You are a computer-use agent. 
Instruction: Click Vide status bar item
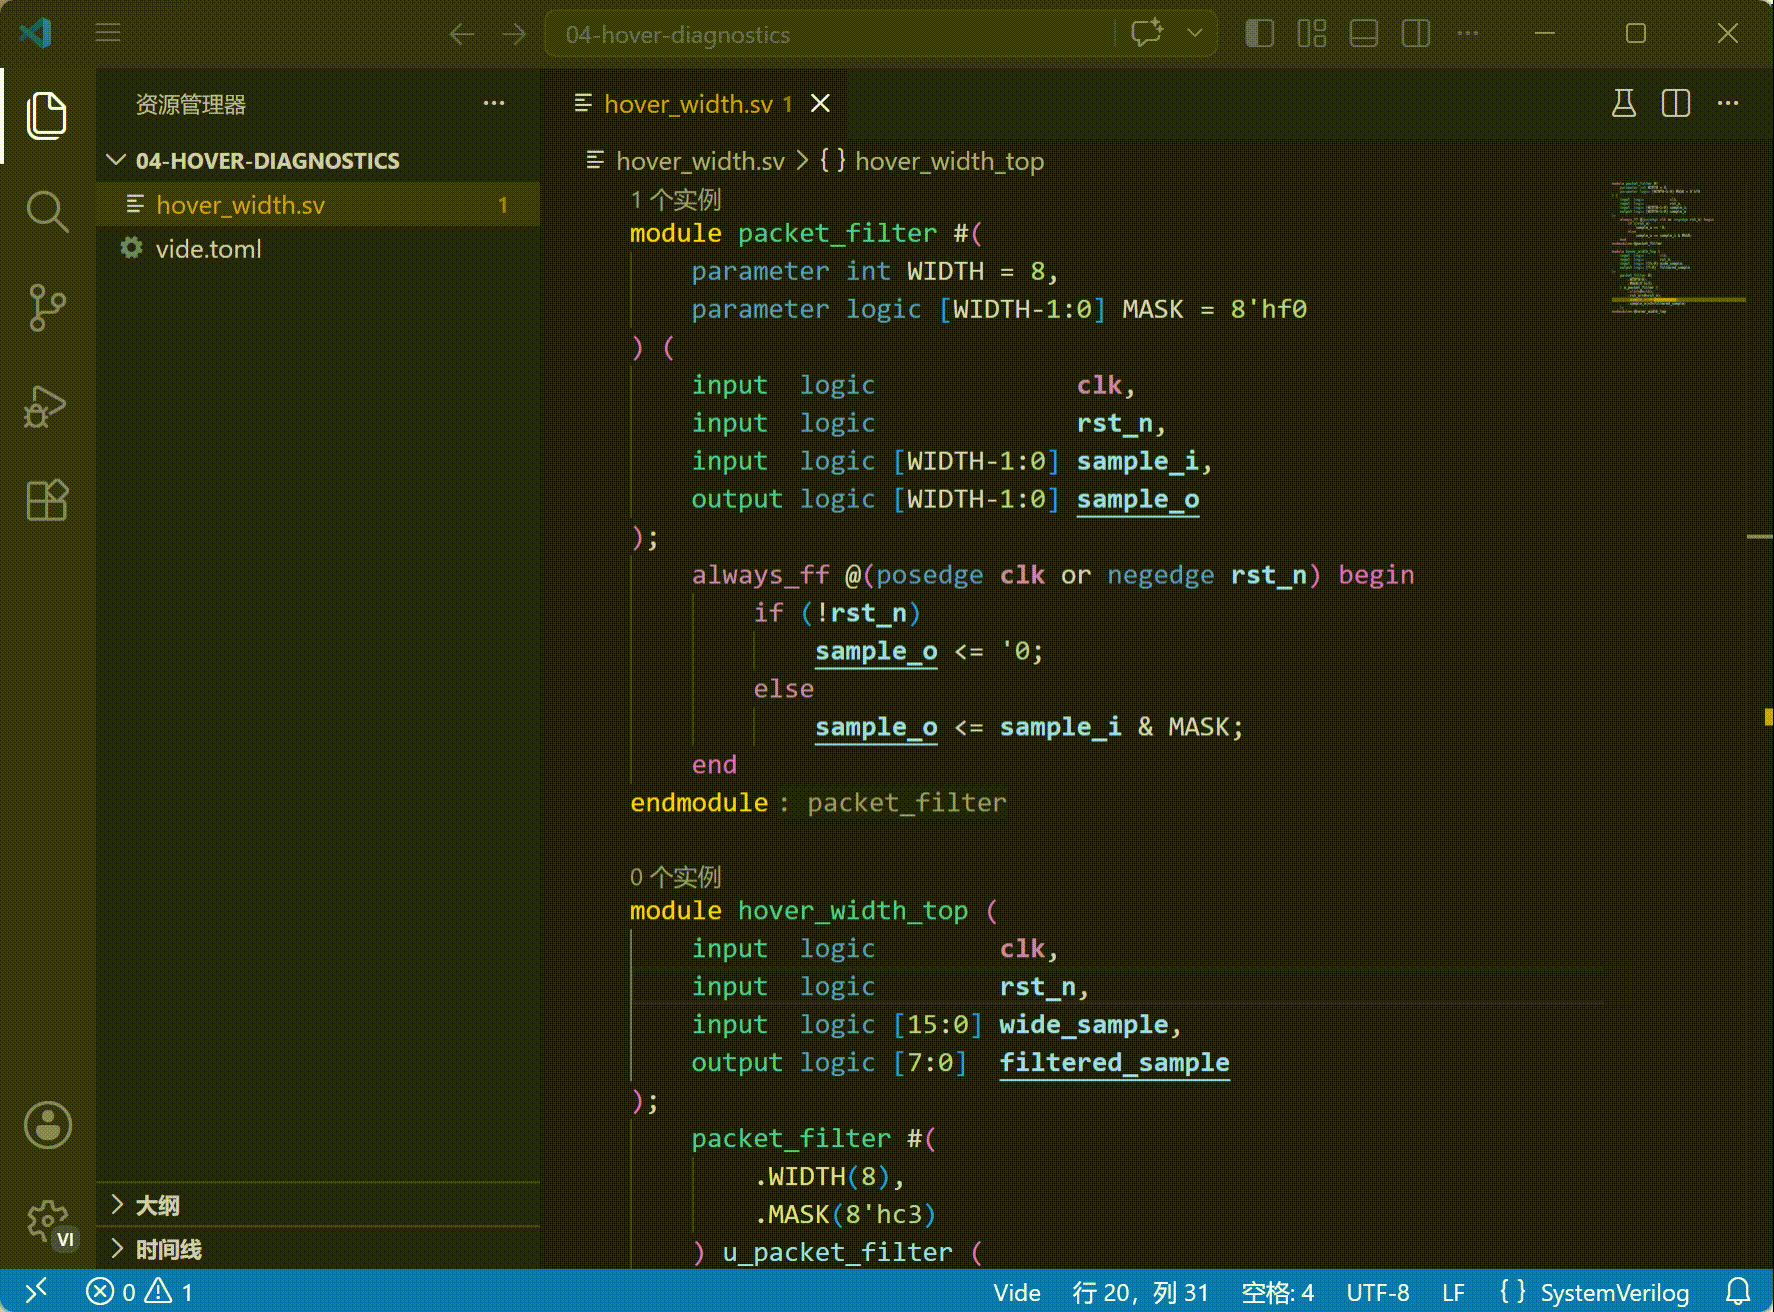(1017, 1292)
